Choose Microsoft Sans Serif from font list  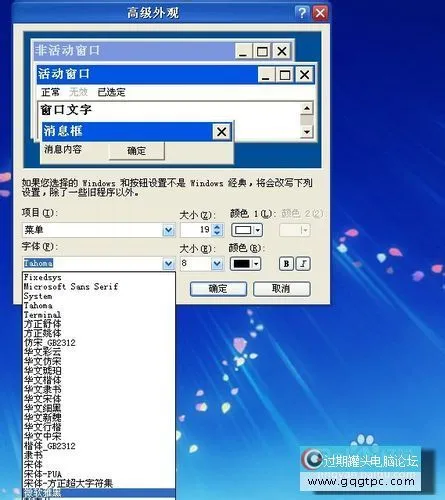click(99, 287)
